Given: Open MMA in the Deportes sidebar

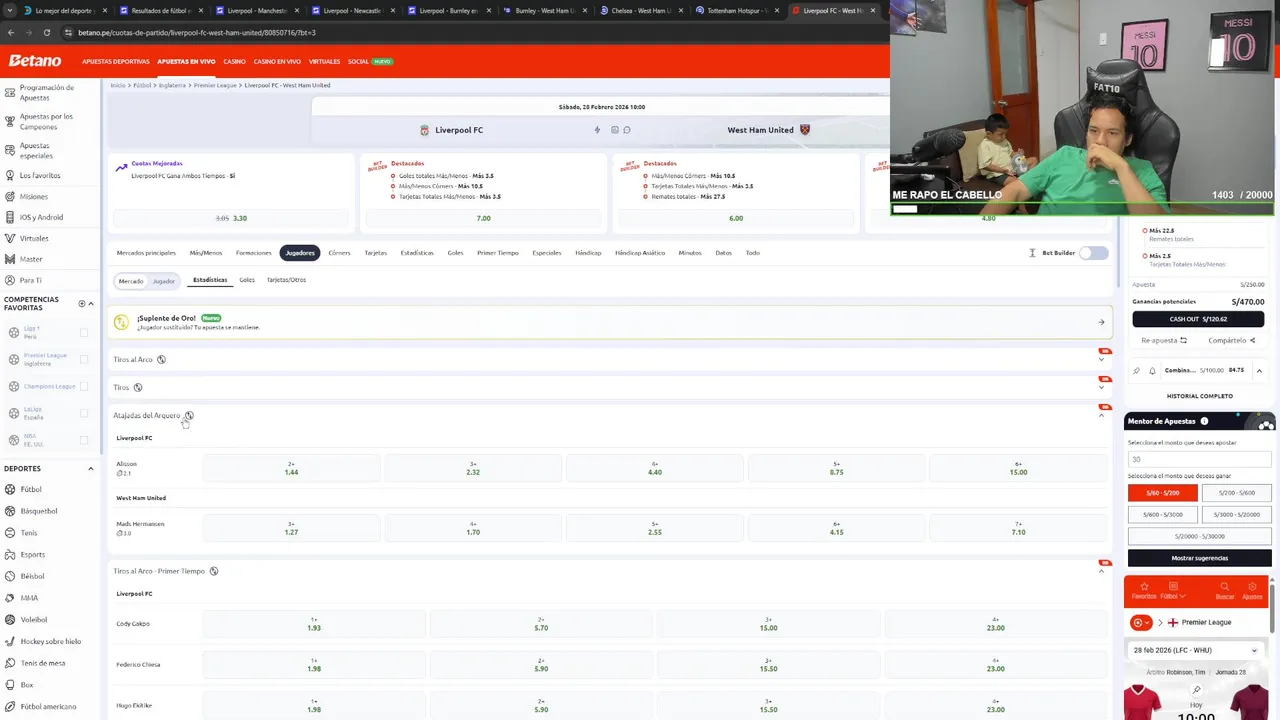Looking at the screenshot, I should 29,598.
